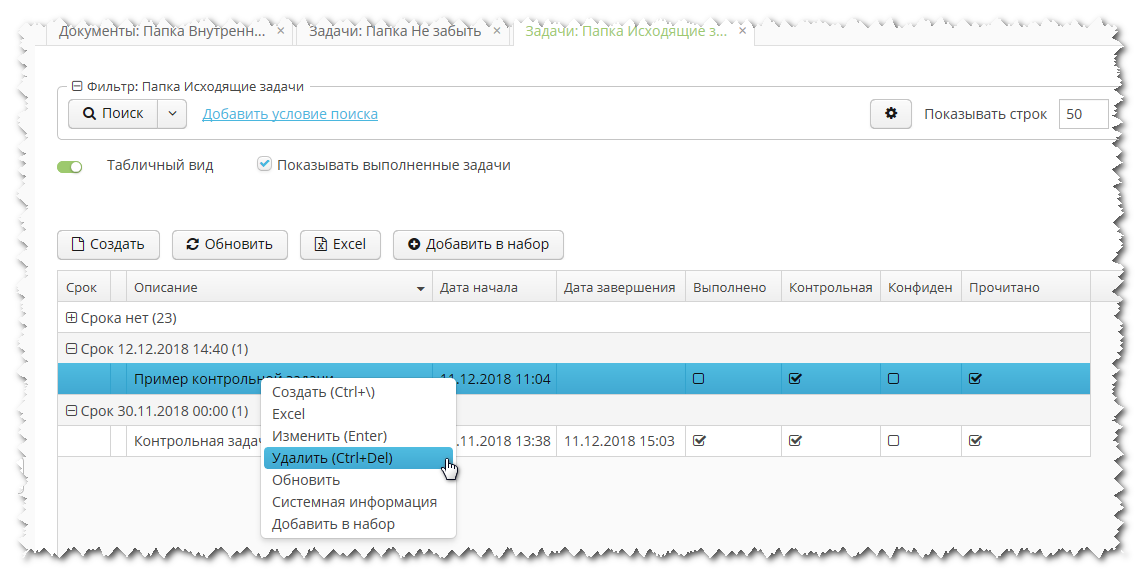The width and height of the screenshot is (1141, 575).
Task: Collapse the 'Срок 12.12.2018 14:40' group
Action: point(71,349)
